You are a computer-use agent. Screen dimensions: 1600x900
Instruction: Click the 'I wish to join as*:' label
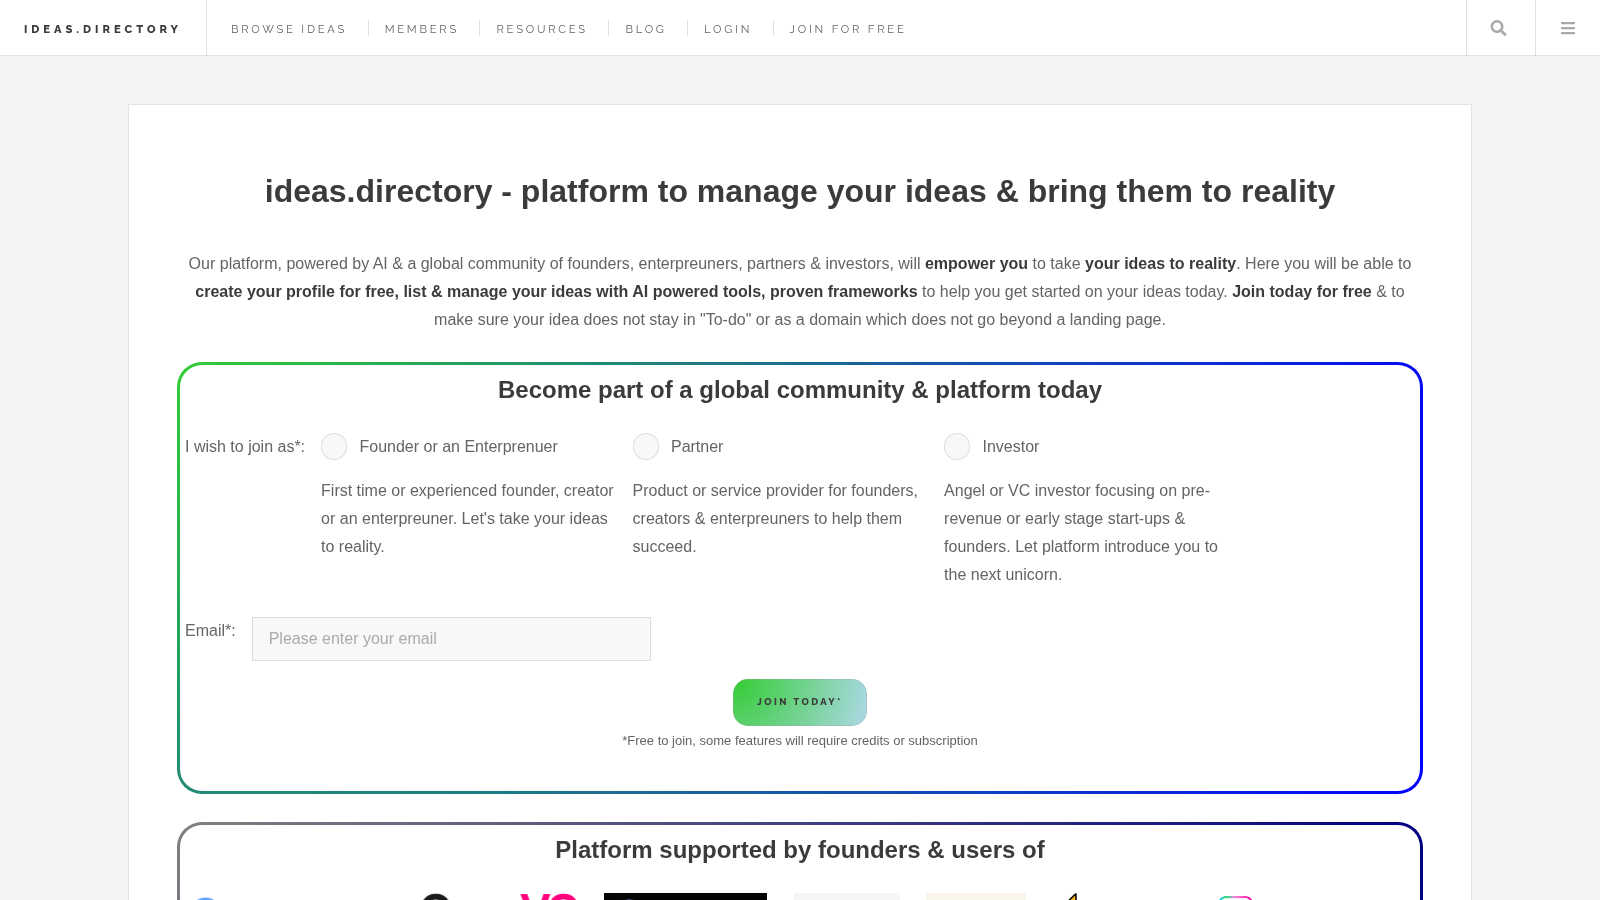245,446
